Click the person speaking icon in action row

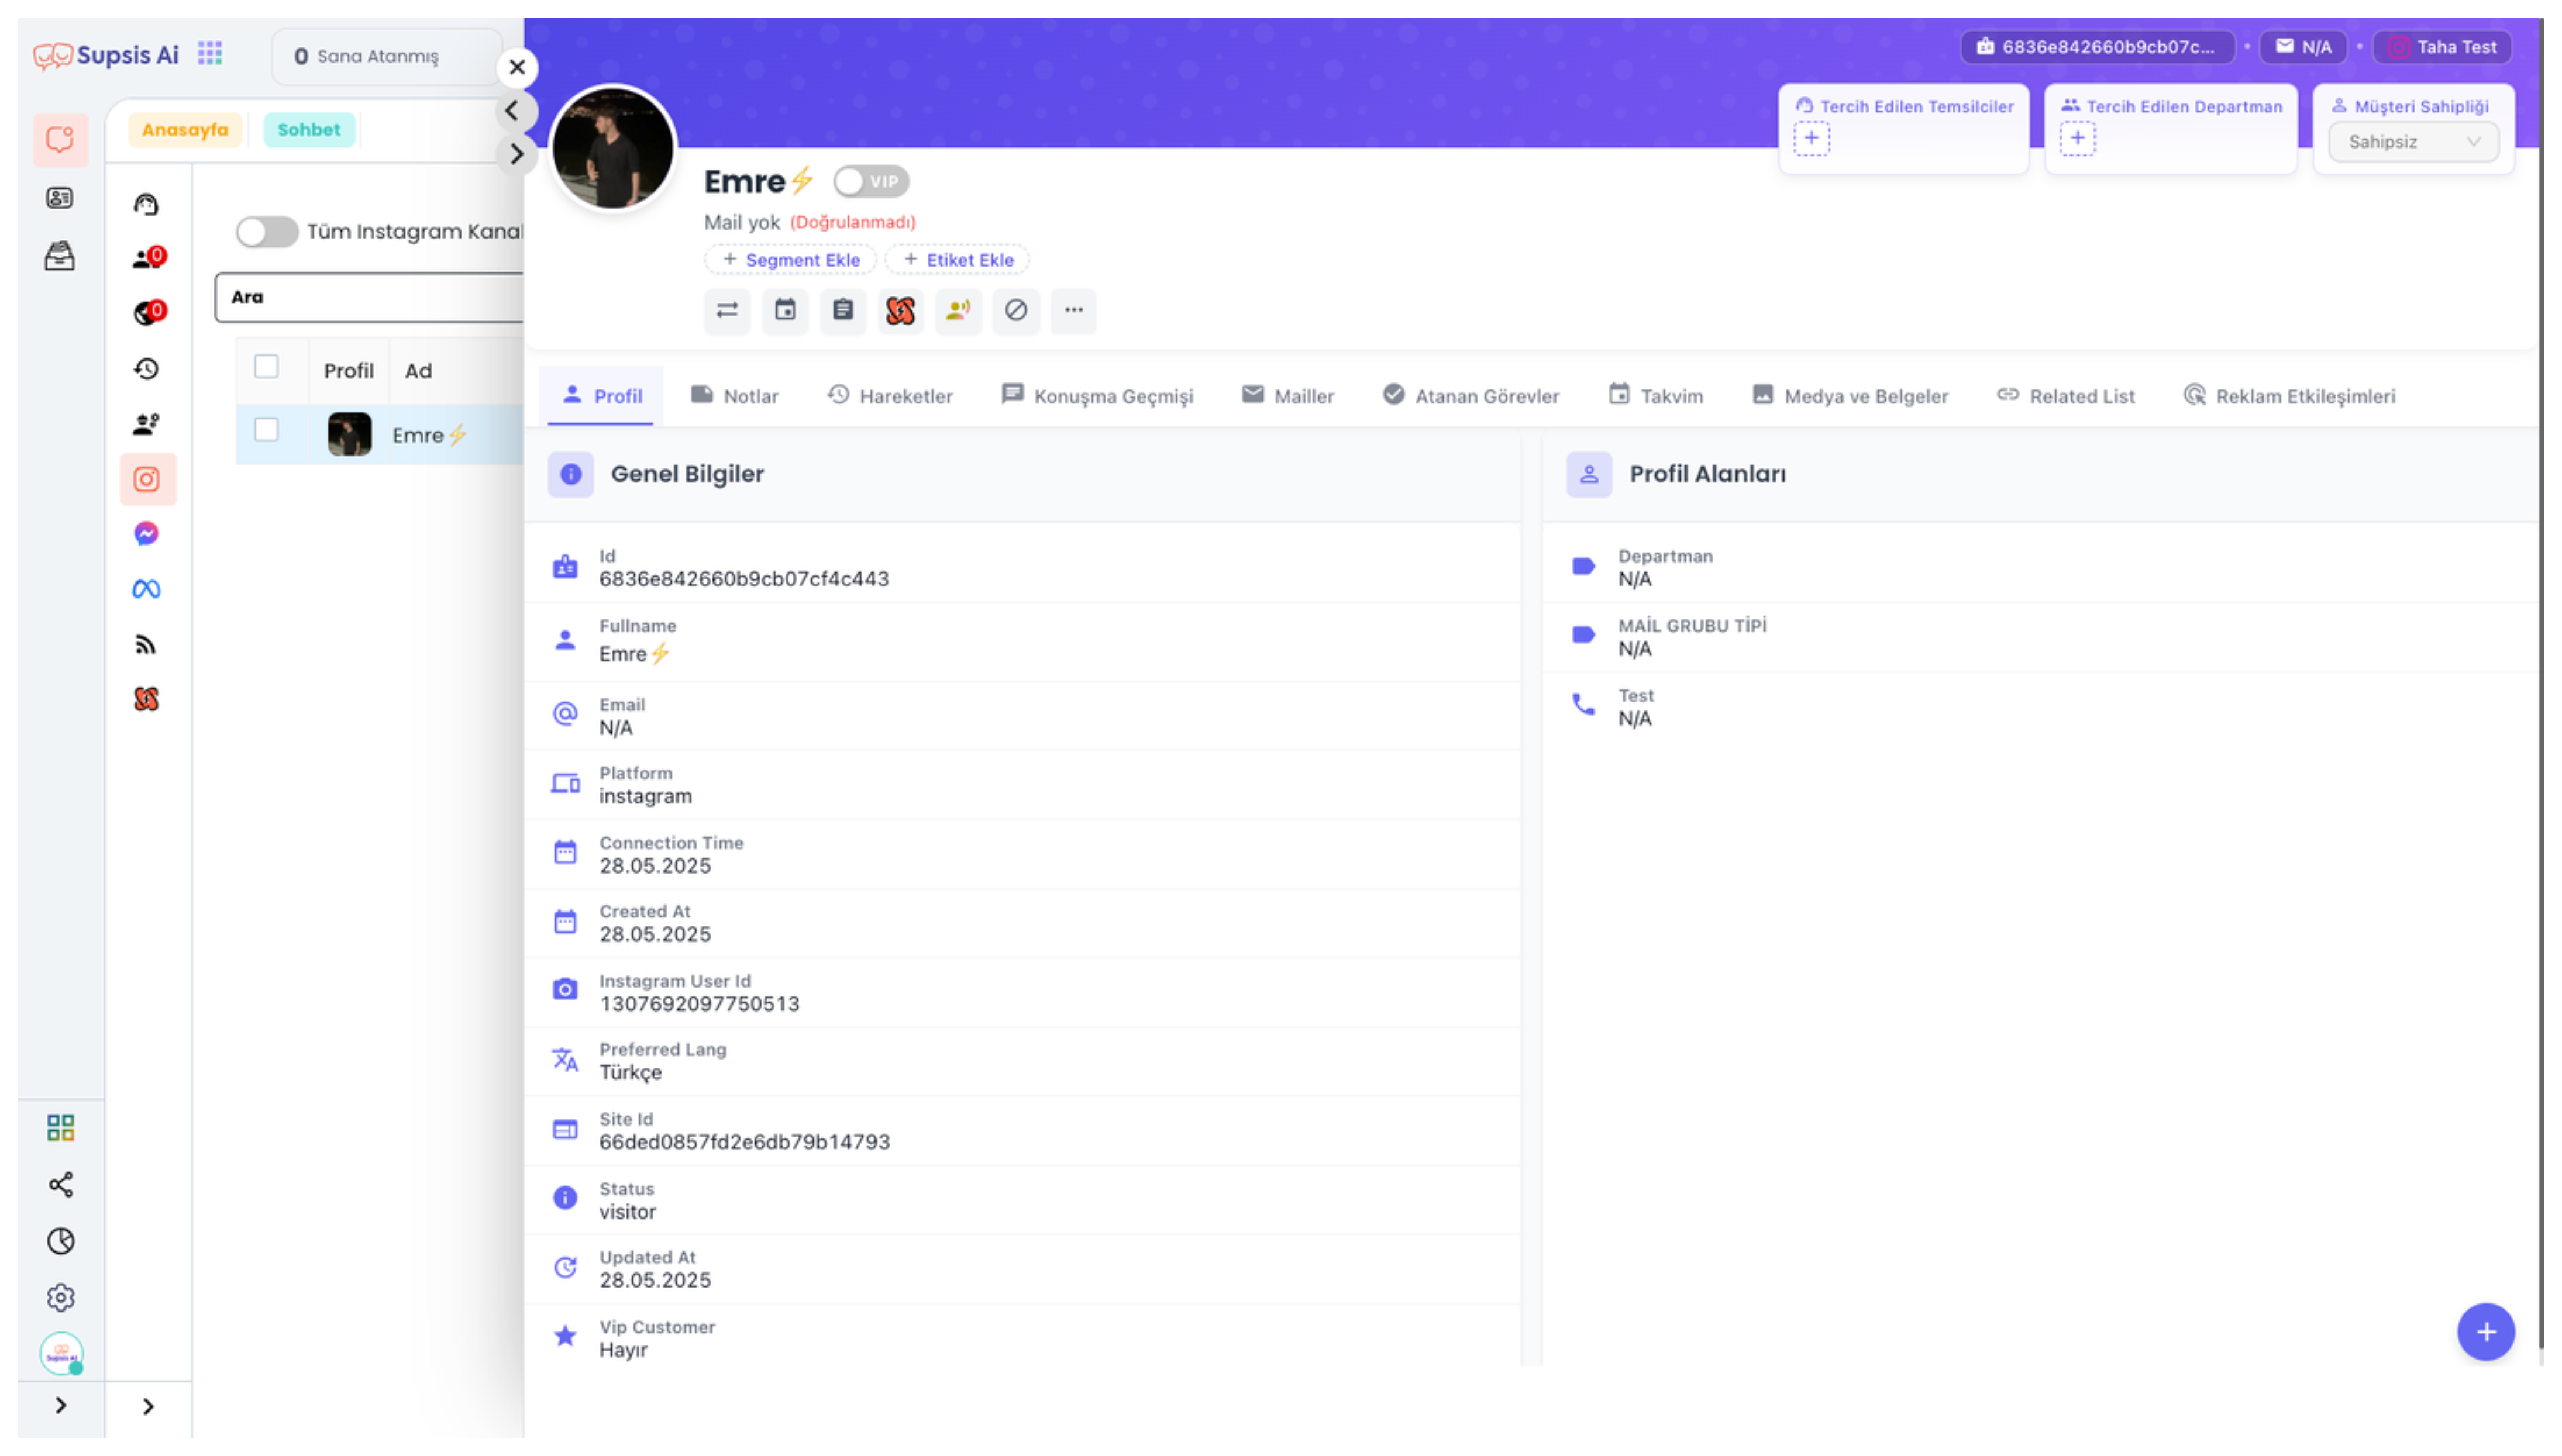[958, 310]
